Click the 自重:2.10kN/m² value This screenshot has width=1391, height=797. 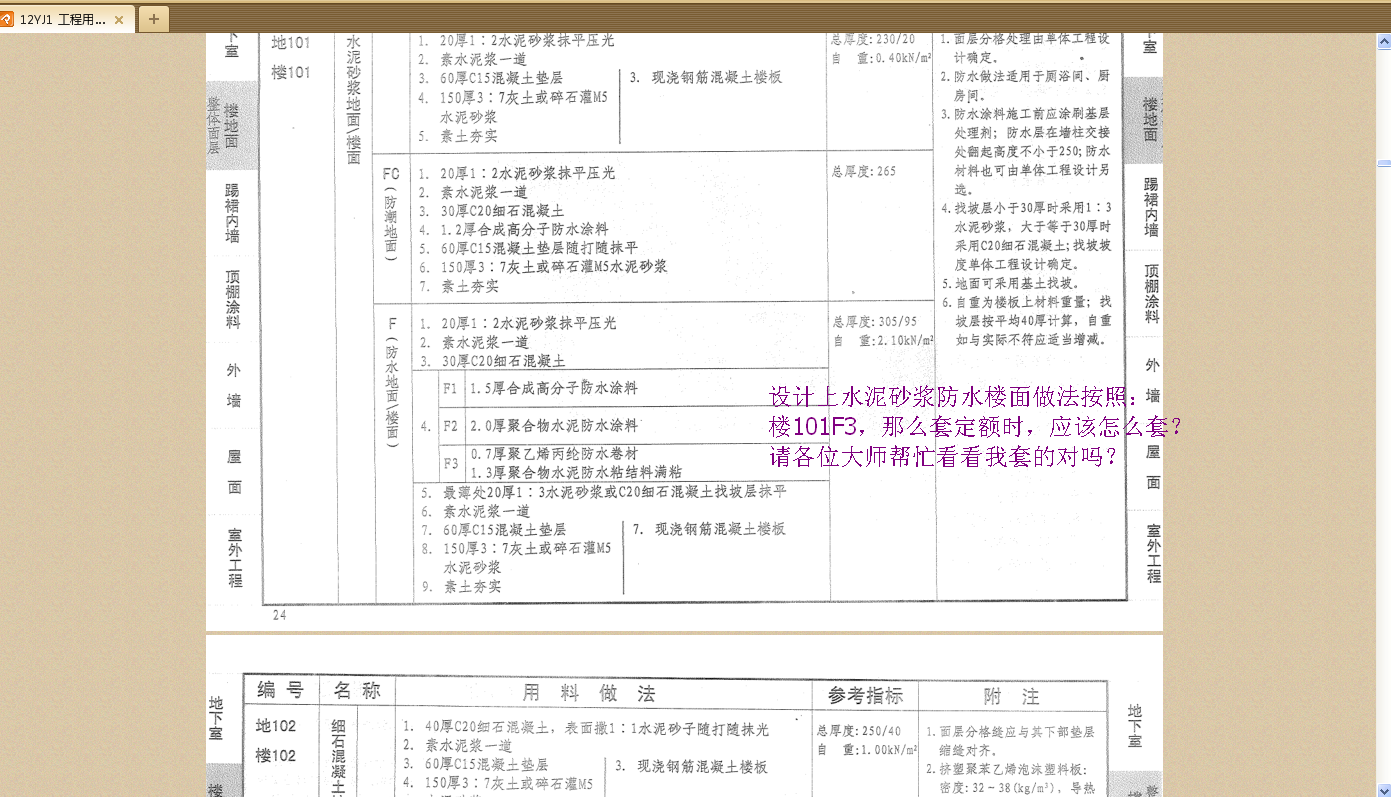pyautogui.click(x=882, y=341)
